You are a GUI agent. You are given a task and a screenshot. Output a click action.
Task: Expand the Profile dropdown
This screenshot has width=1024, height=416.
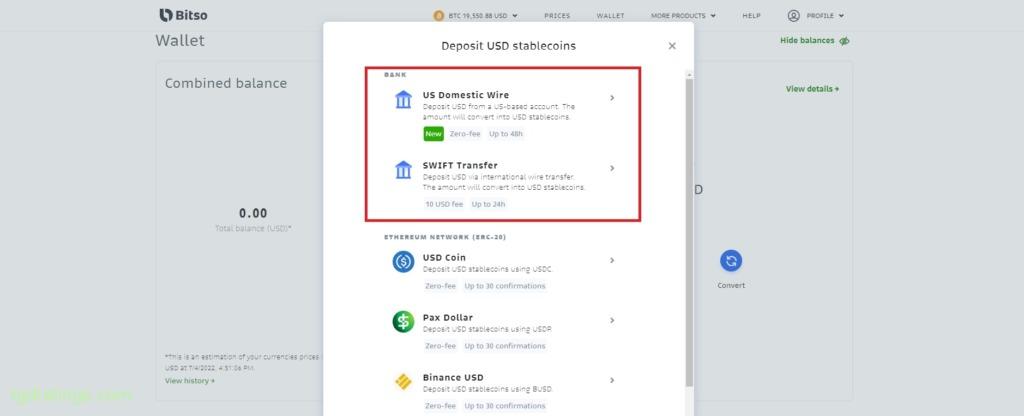pos(825,16)
